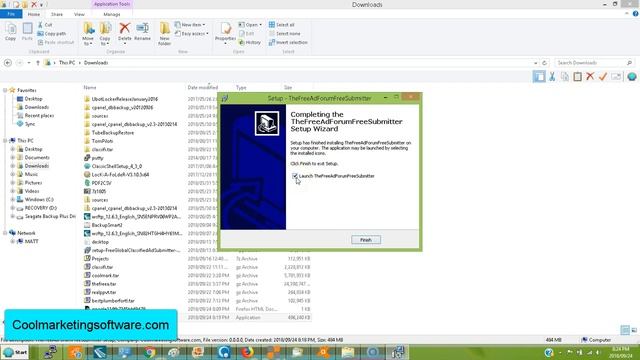Collapse the Network tree node
This screenshot has height=360, width=640.
tap(5, 233)
